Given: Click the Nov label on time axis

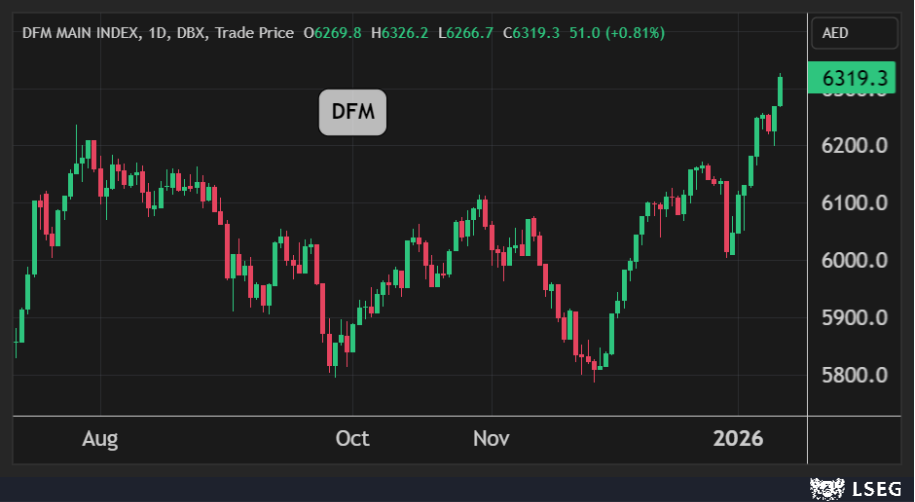Looking at the screenshot, I should click(491, 439).
